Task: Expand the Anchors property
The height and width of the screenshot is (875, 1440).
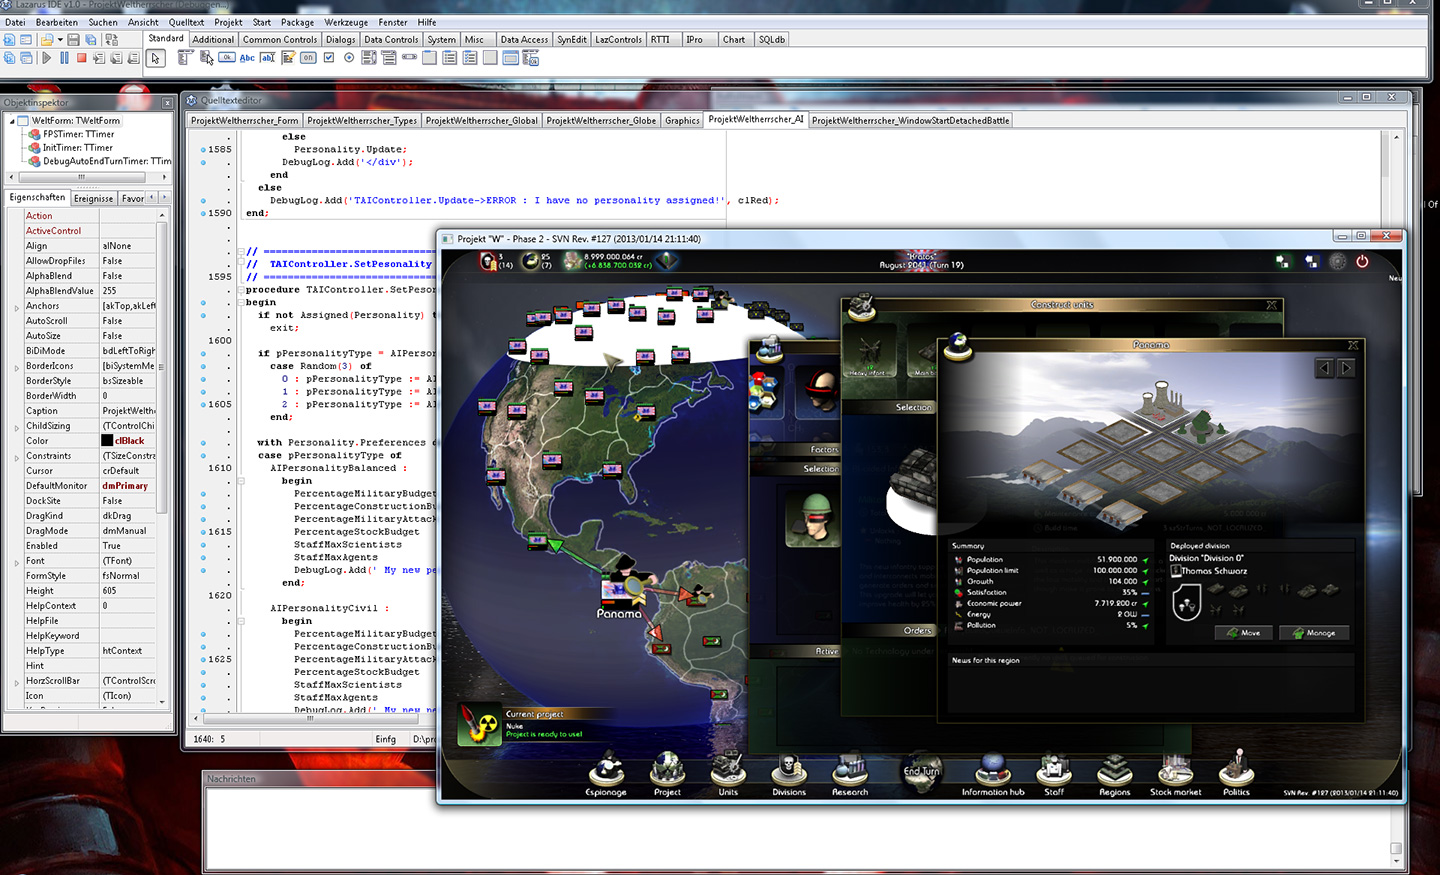Action: pos(16,307)
